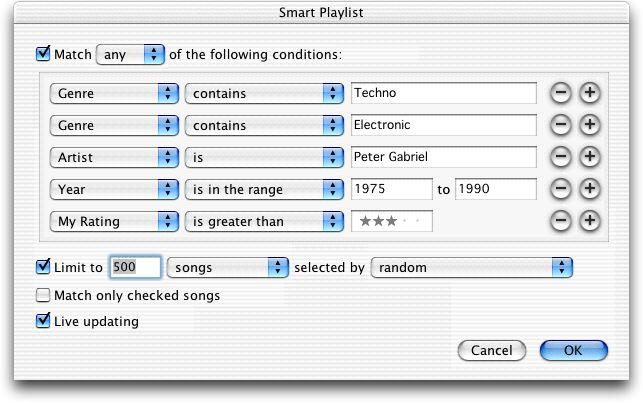Enable Match only checked songs
Image resolution: width=643 pixels, height=403 pixels.
pos(43,295)
